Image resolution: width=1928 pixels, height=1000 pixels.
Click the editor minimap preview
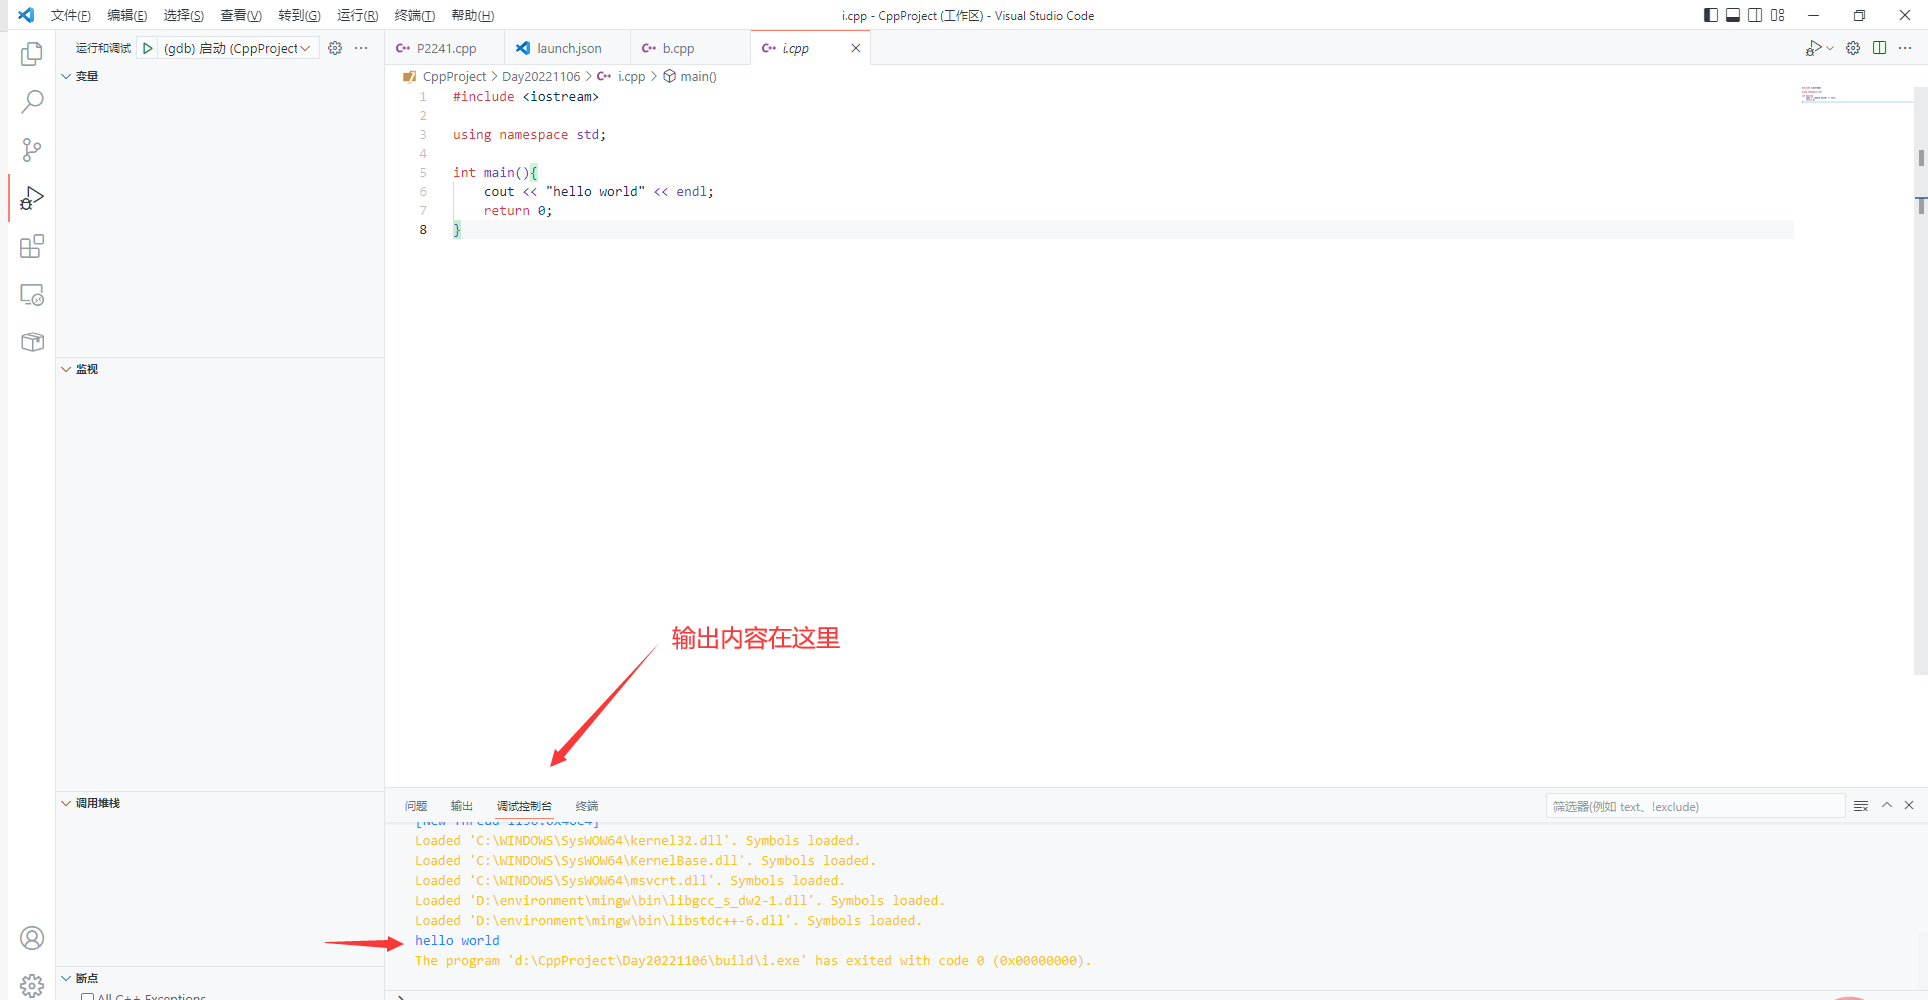click(1857, 95)
